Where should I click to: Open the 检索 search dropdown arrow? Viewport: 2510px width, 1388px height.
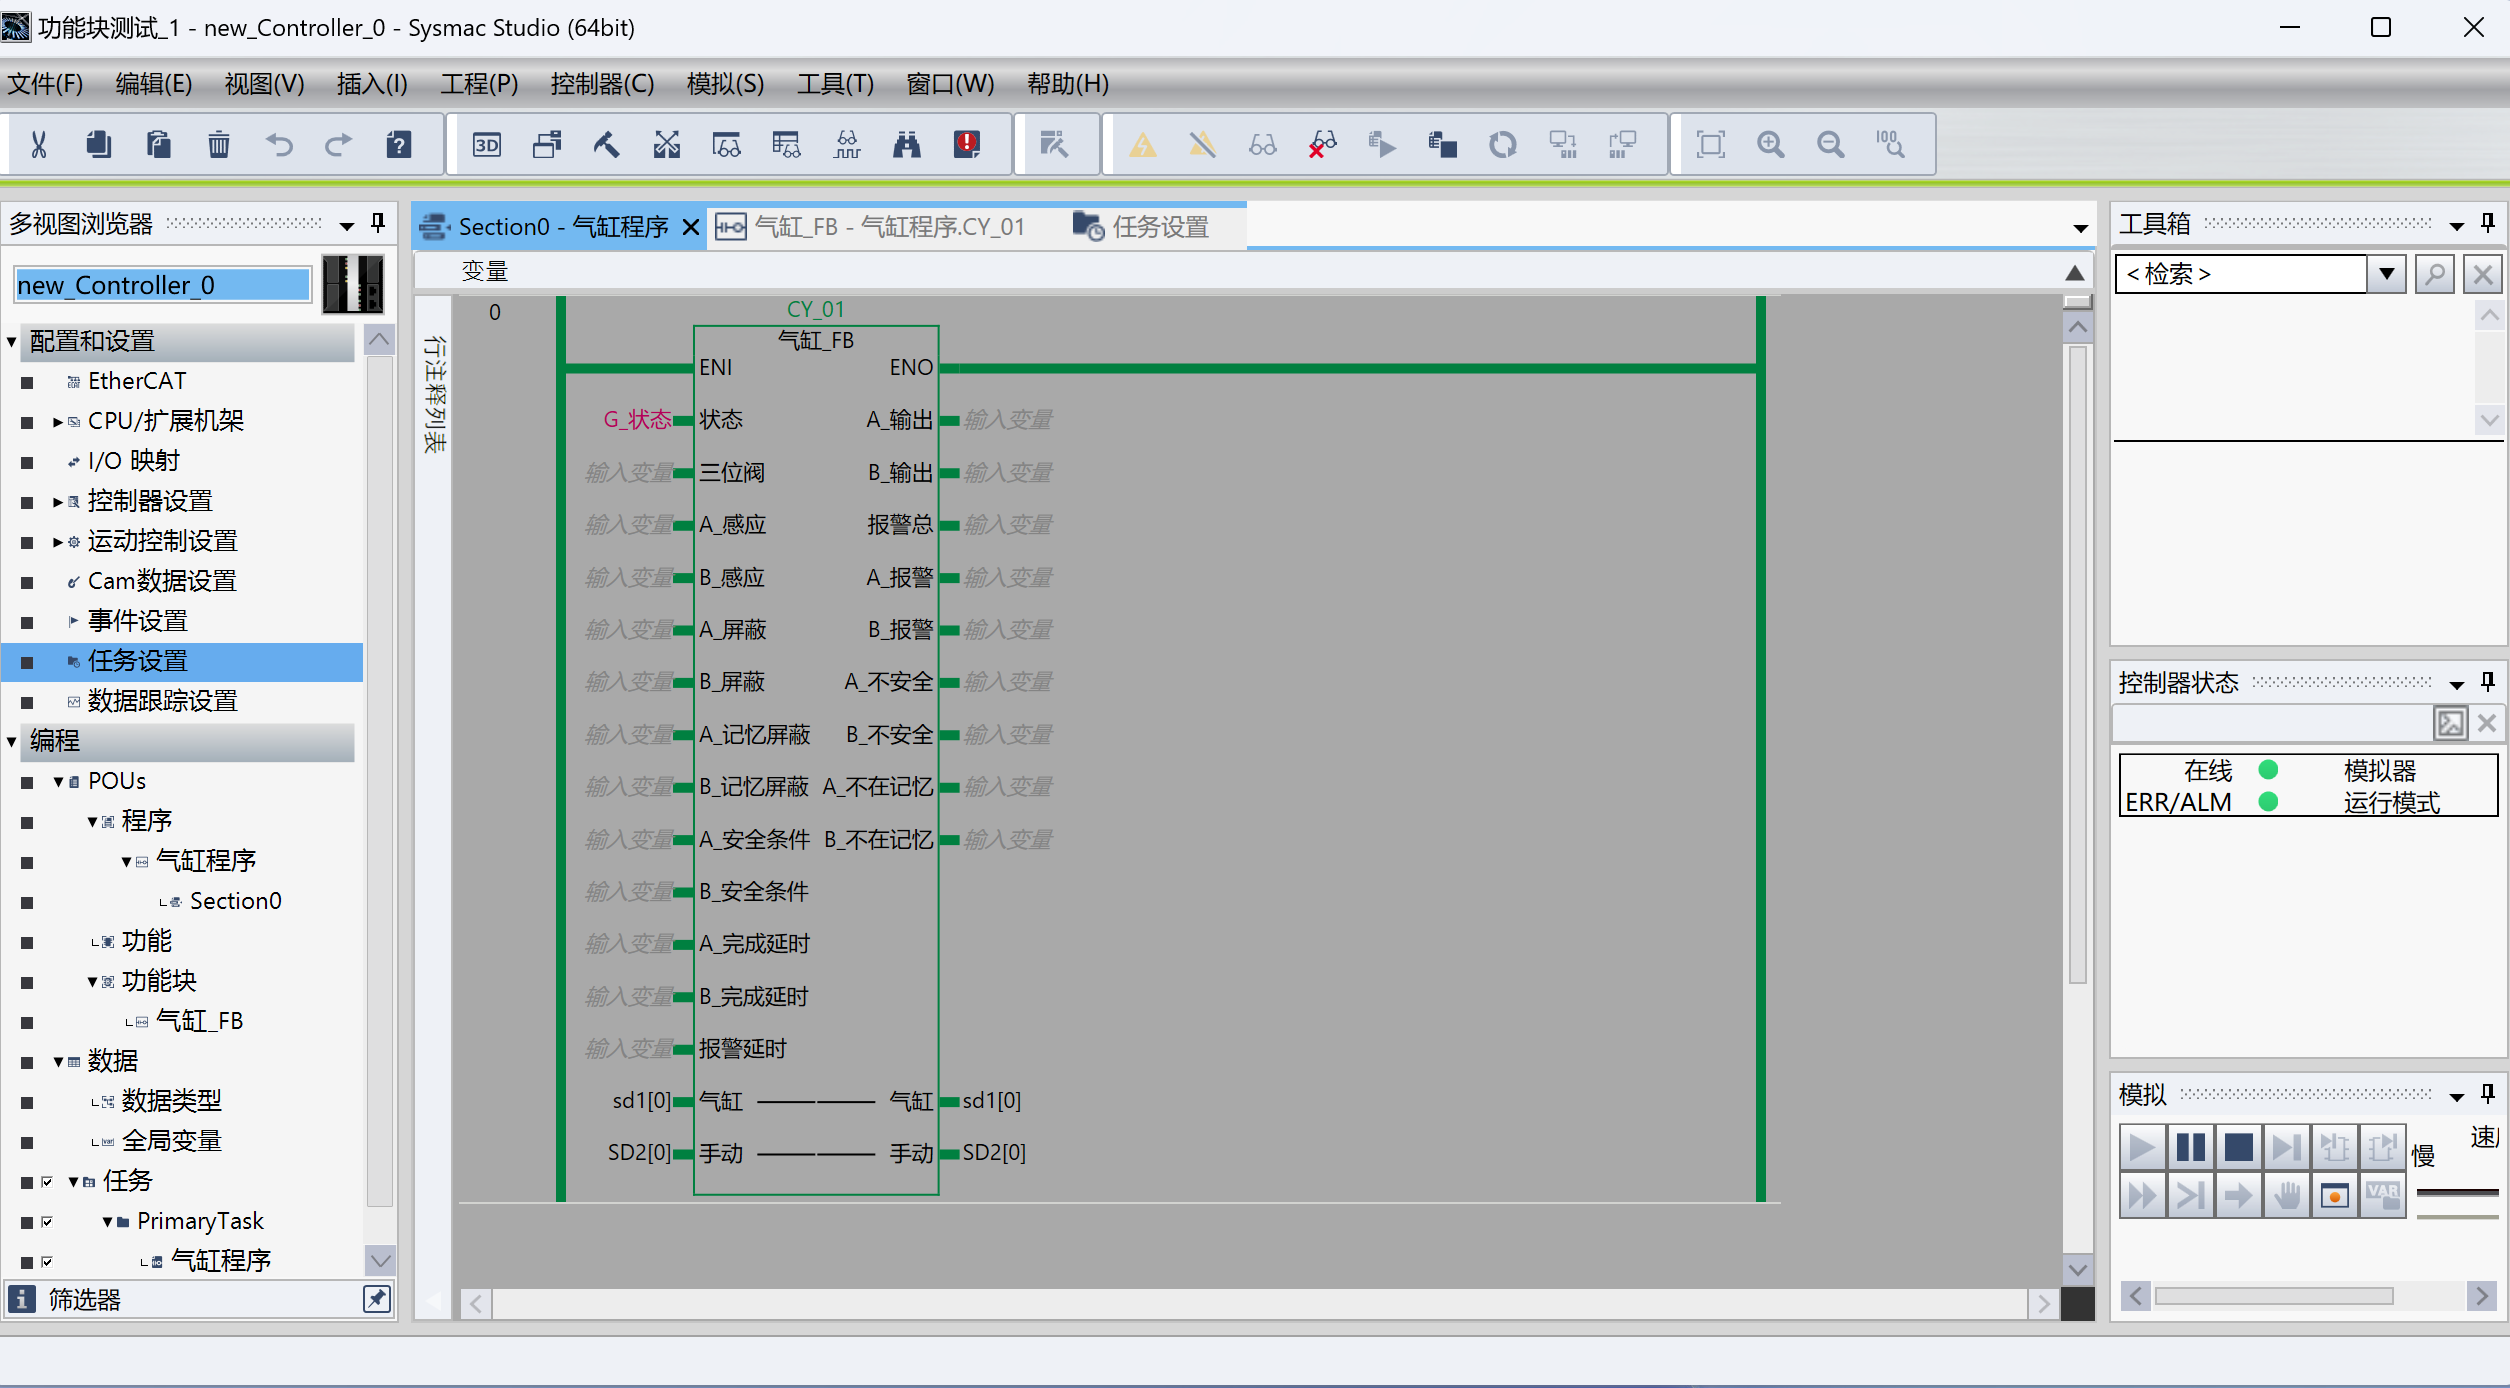pos(2387,274)
